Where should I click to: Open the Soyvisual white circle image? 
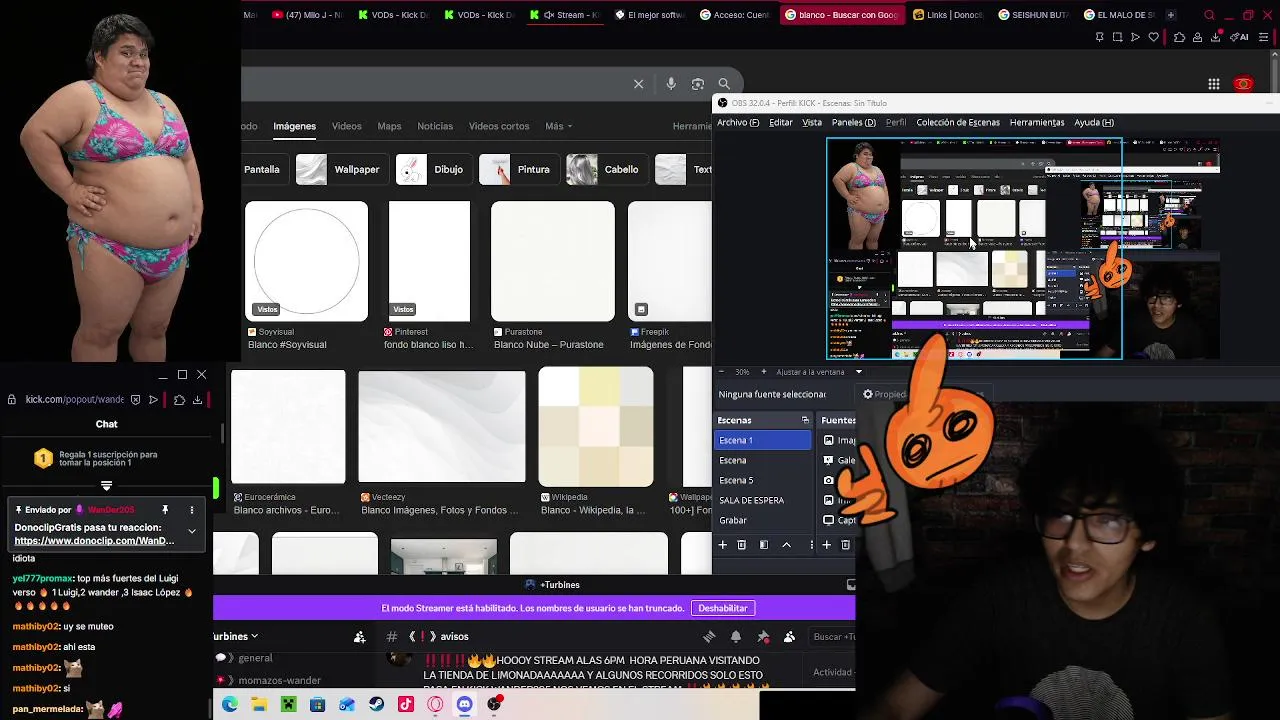[307, 261]
